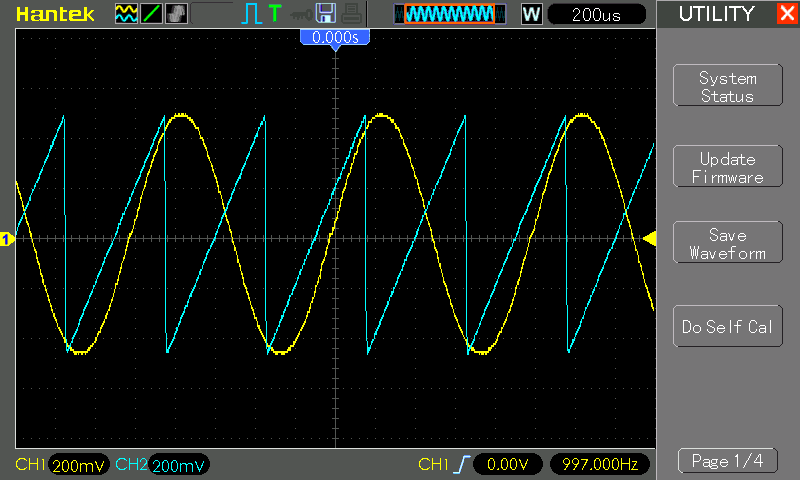The width and height of the screenshot is (800, 480).
Task: Click the W window mode icon
Action: tap(532, 14)
